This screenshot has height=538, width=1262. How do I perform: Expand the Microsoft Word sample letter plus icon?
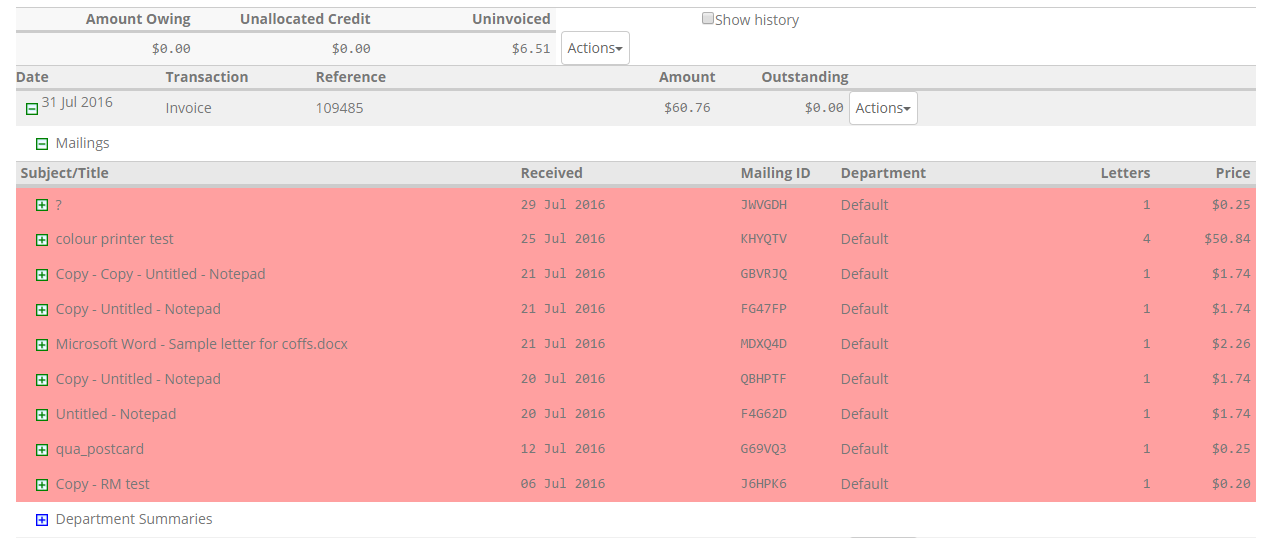click(42, 345)
